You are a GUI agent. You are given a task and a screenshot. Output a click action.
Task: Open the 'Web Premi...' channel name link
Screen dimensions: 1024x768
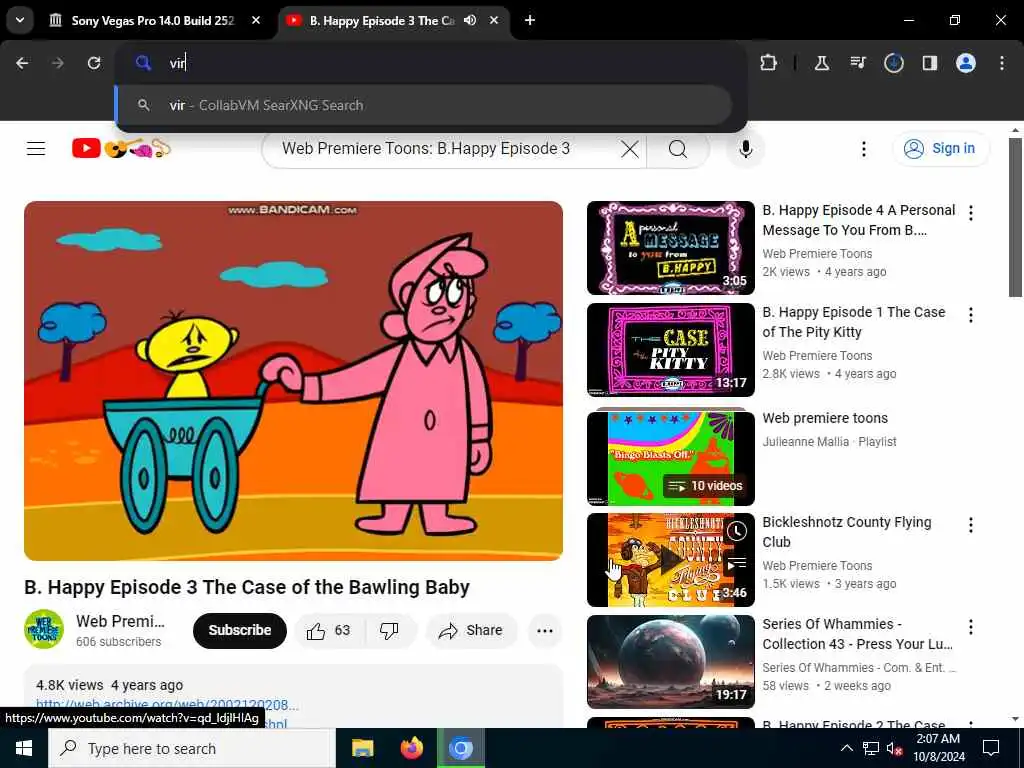120,621
